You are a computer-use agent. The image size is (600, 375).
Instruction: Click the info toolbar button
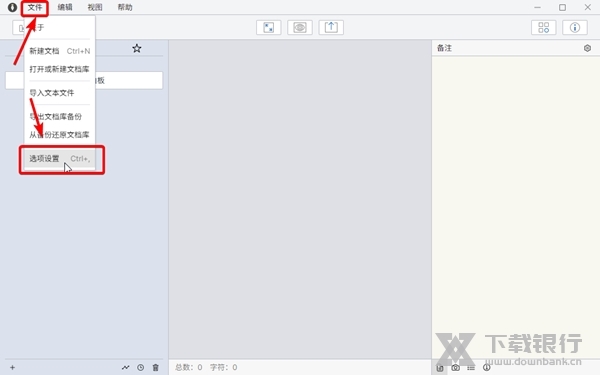tap(575, 28)
